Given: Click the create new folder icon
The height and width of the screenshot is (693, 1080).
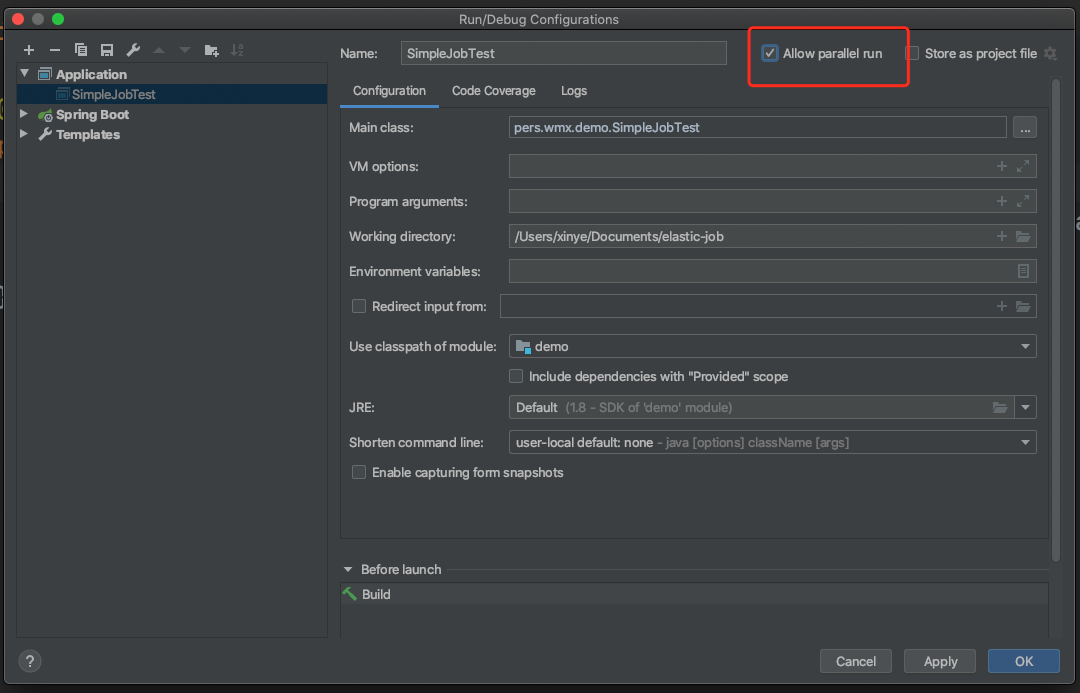Looking at the screenshot, I should click(x=211, y=50).
